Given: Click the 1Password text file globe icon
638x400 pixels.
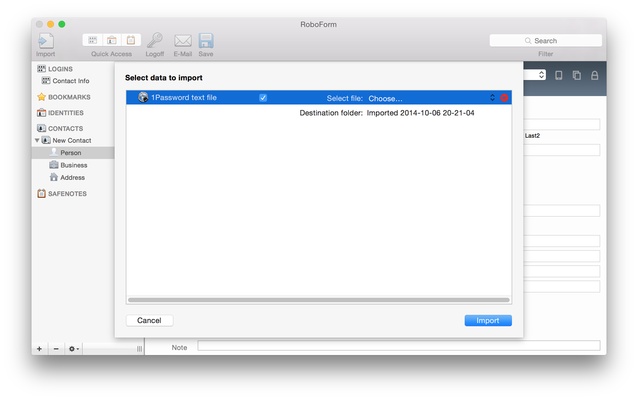Looking at the screenshot, I should 143,97.
